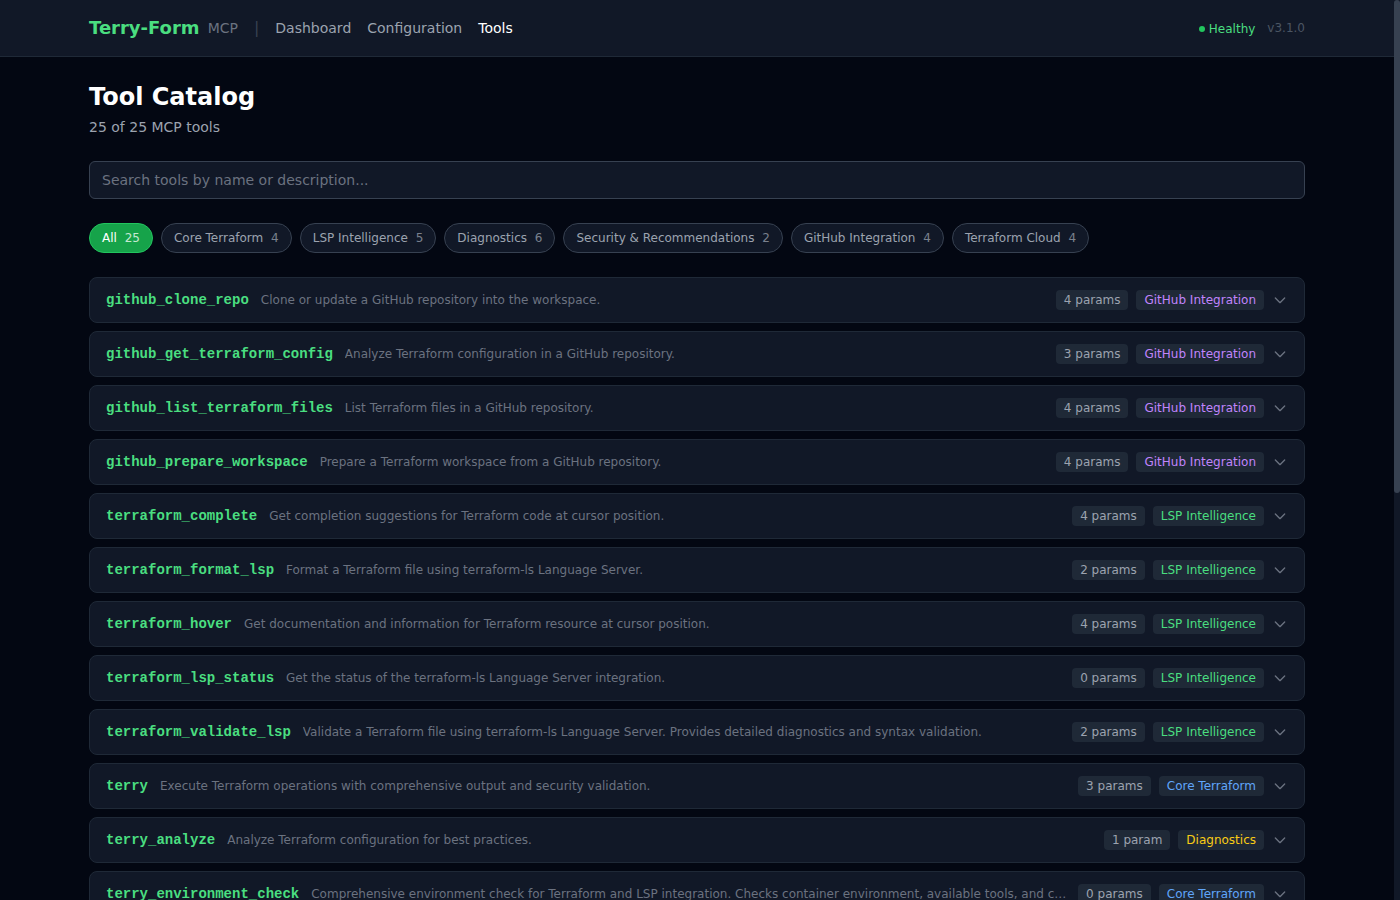1400x900 pixels.
Task: Filter by Security & Recommendations
Action: click(672, 238)
